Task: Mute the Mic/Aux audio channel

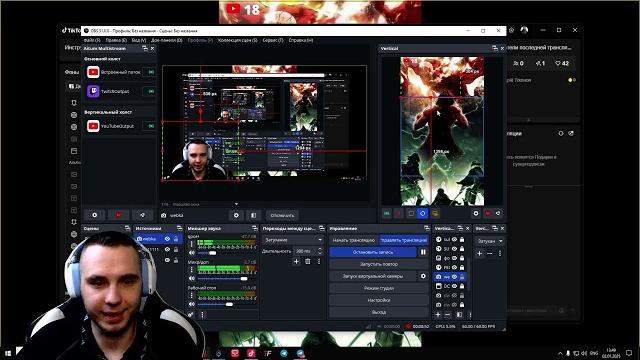Action: tap(191, 278)
